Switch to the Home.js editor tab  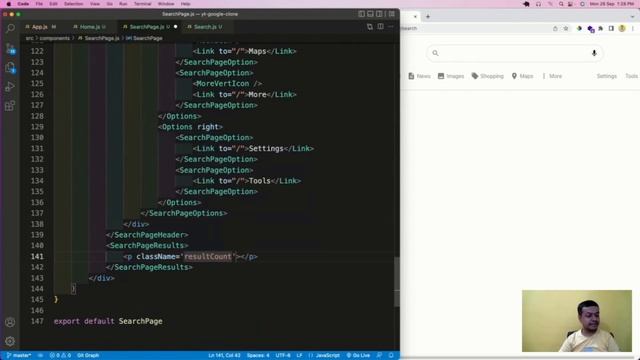[90, 27]
